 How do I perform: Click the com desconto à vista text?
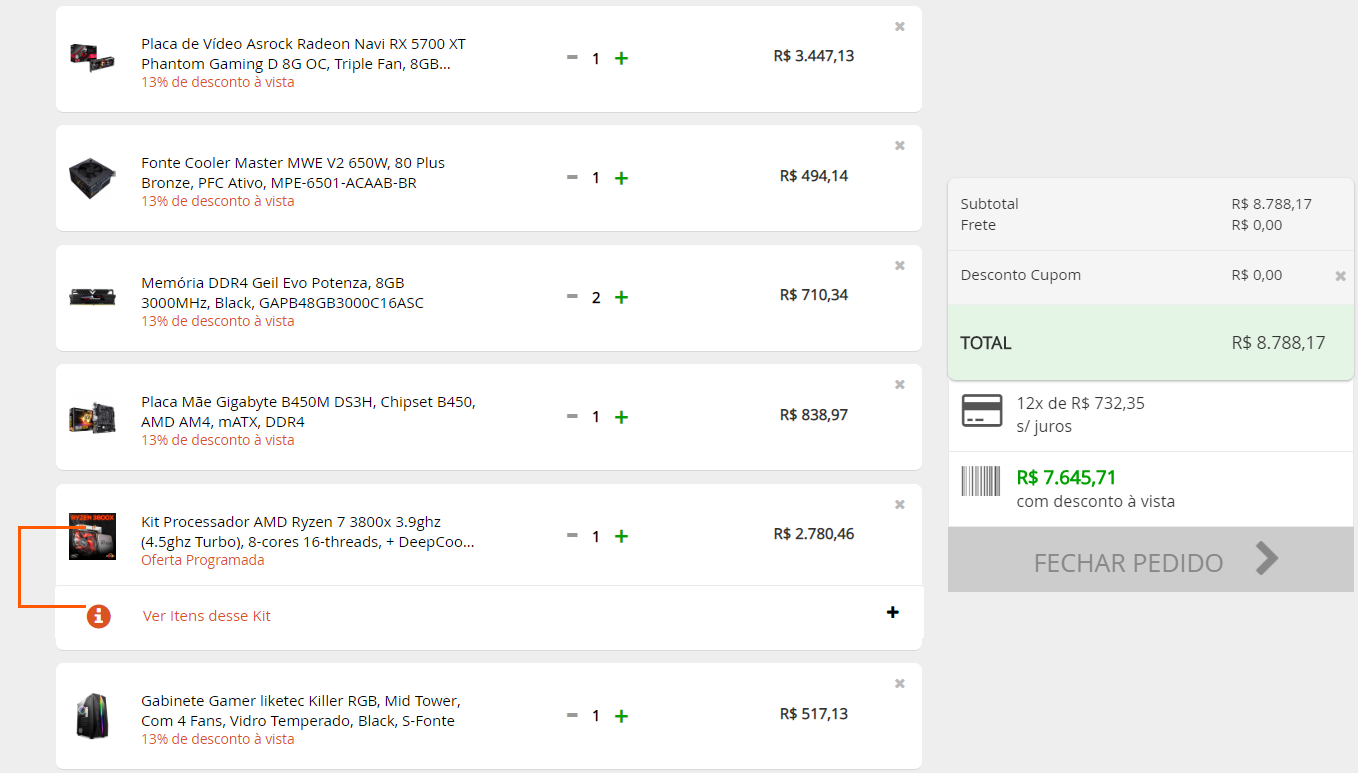[1096, 501]
